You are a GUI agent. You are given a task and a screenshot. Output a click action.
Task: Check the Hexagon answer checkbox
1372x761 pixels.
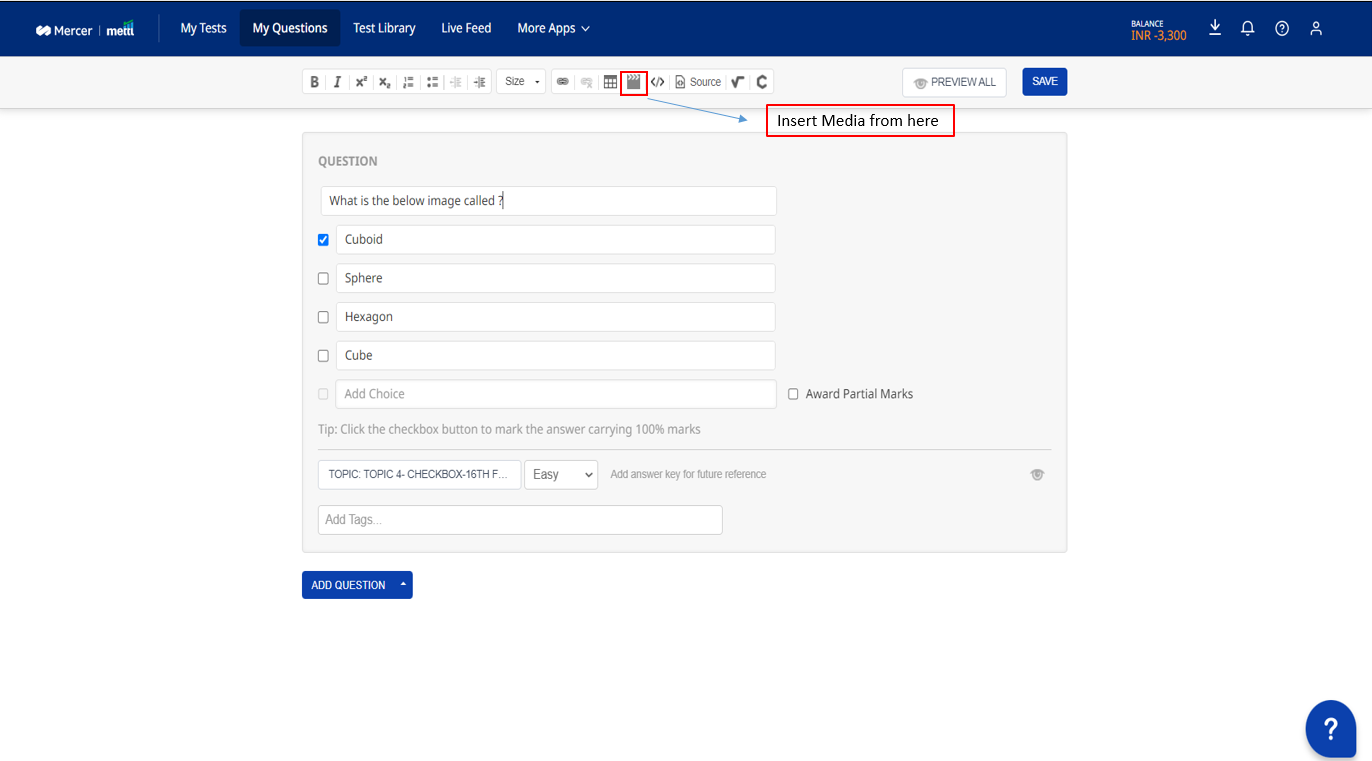323,317
